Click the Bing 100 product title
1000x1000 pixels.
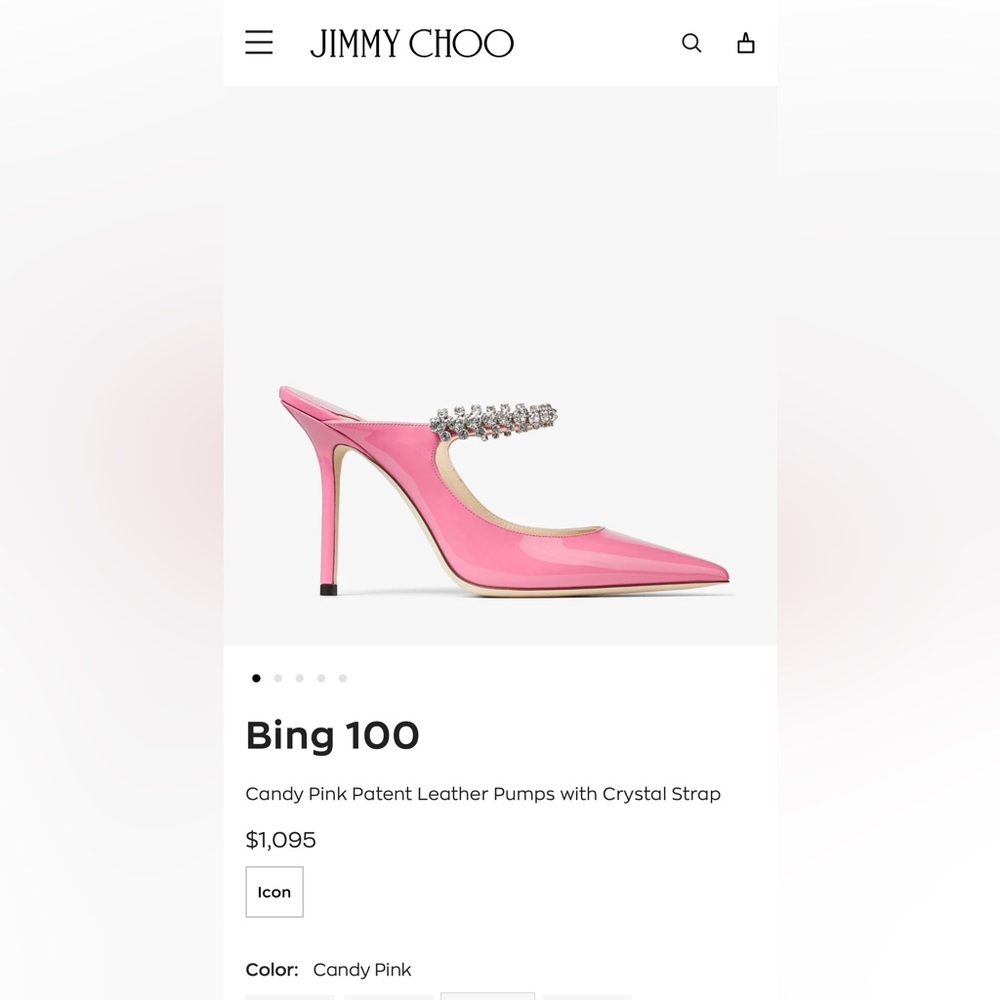pos(332,736)
